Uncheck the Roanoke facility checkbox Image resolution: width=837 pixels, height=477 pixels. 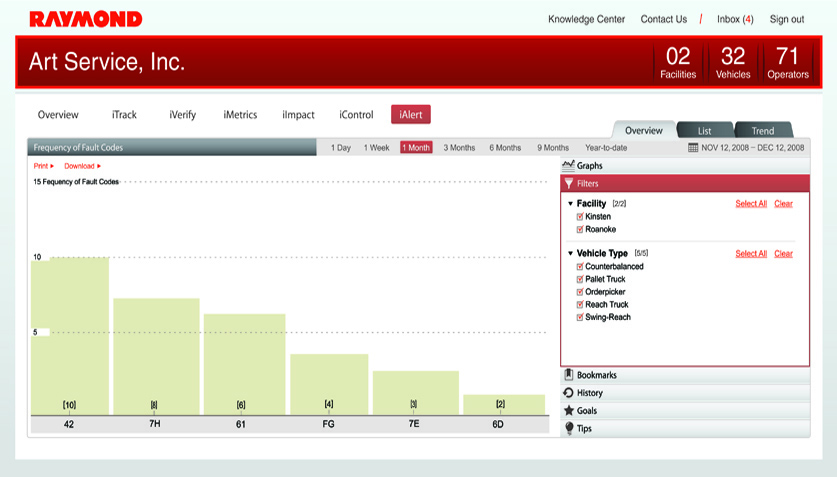pyautogui.click(x=580, y=229)
